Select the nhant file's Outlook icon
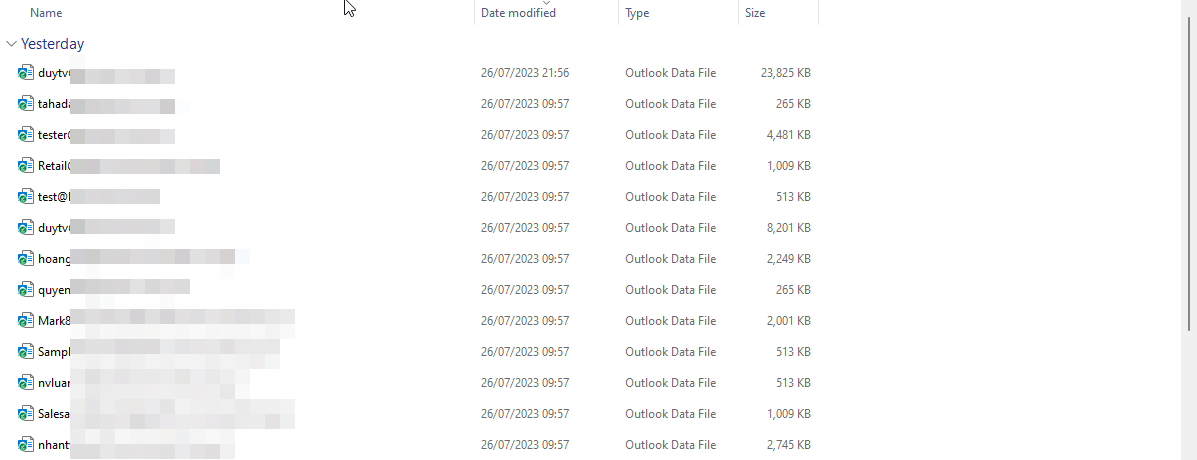Screen dimensions: 1197x460 [x=26, y=445]
